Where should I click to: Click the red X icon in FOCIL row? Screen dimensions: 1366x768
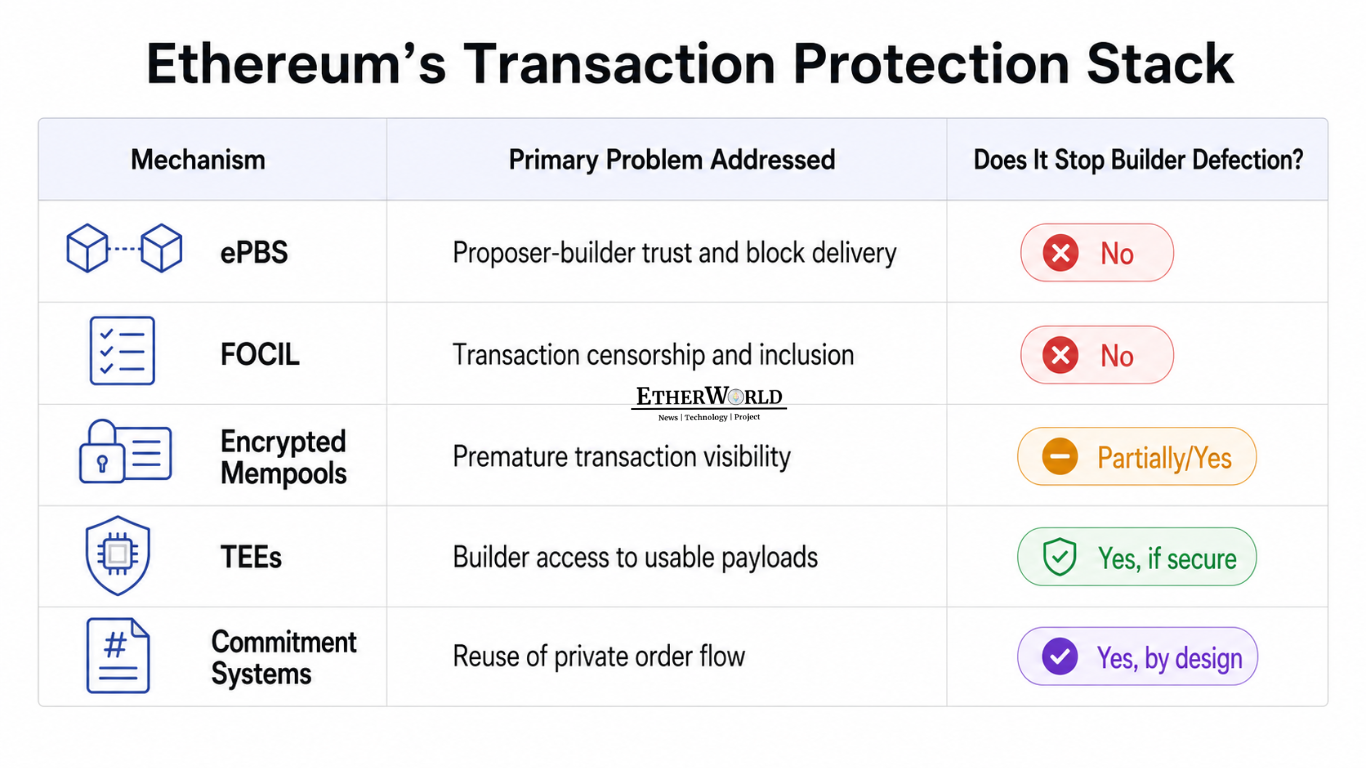coord(1060,355)
